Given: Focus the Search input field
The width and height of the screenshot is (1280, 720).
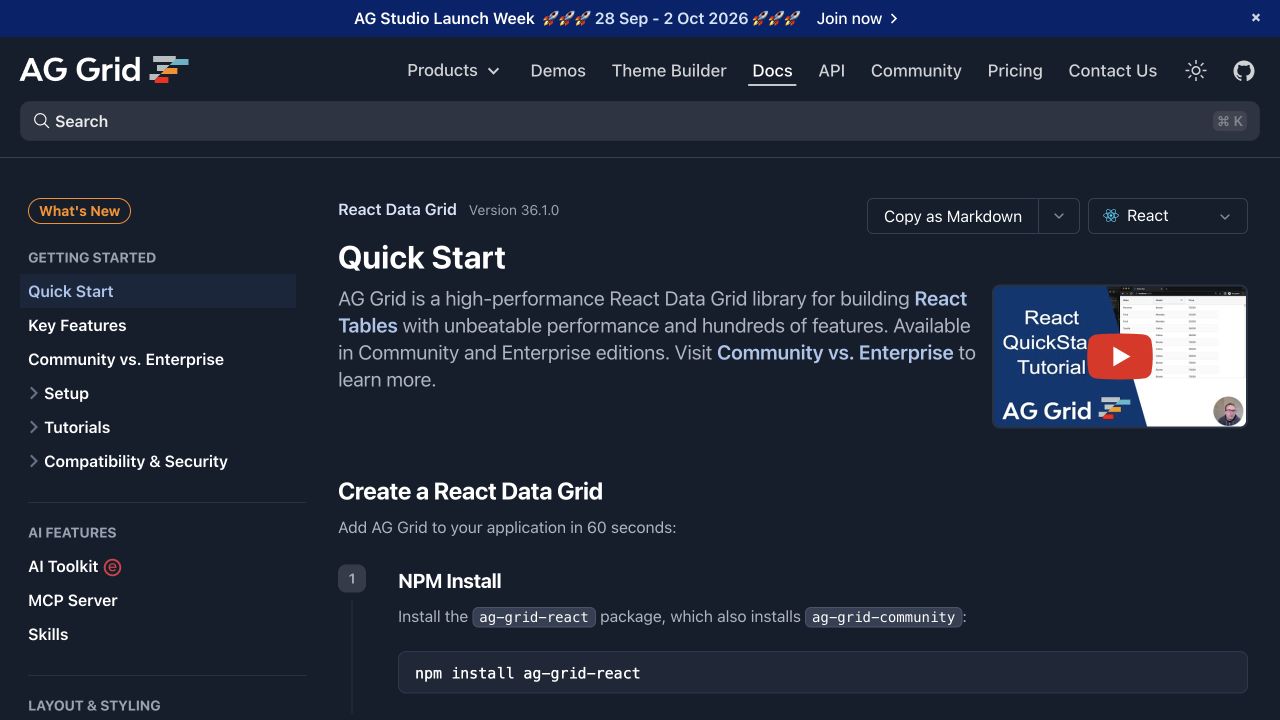Looking at the screenshot, I should (x=640, y=121).
